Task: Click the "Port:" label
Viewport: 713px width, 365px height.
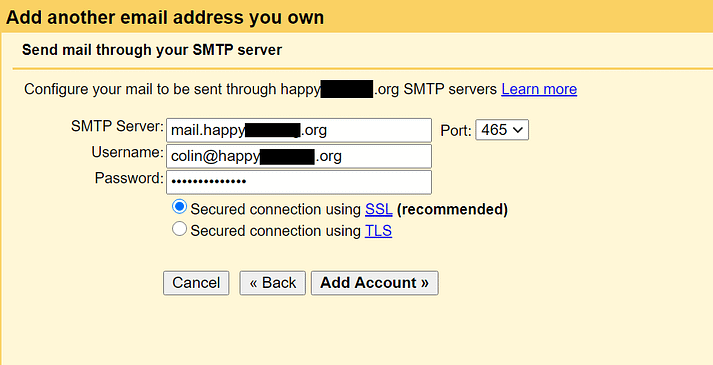Action: point(456,131)
